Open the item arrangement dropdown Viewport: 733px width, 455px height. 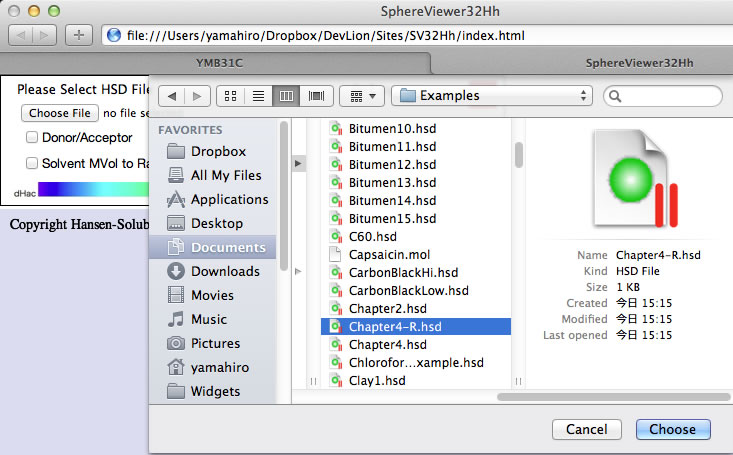362,96
